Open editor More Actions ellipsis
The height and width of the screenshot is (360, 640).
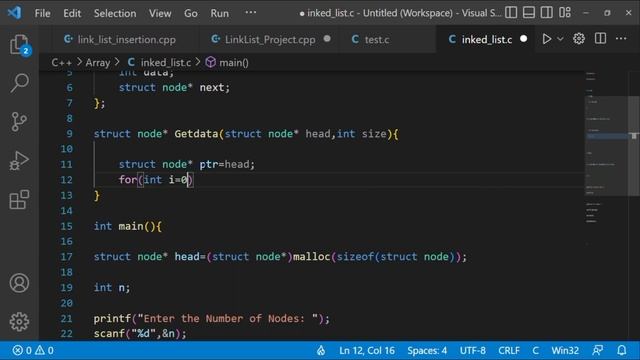coord(621,39)
